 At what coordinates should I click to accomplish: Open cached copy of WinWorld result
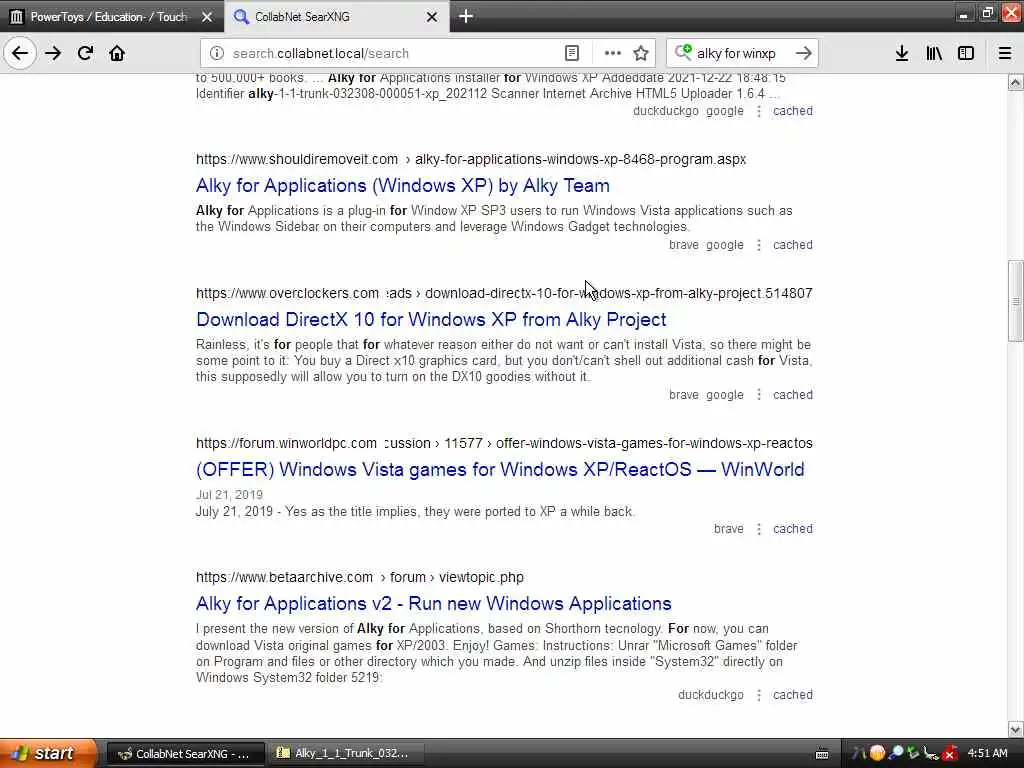coord(793,529)
